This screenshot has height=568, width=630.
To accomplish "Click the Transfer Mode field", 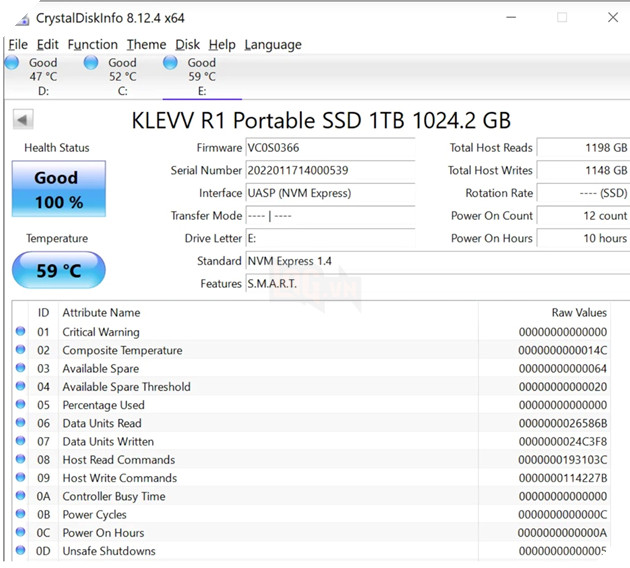I will (x=330, y=216).
